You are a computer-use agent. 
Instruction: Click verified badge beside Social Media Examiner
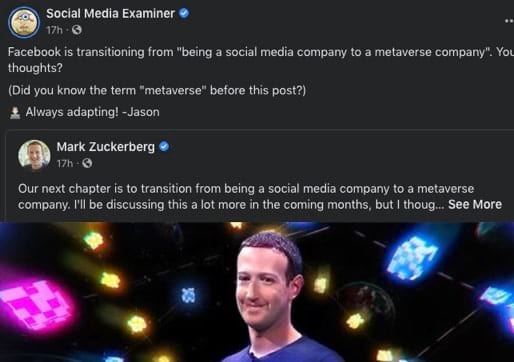point(184,13)
